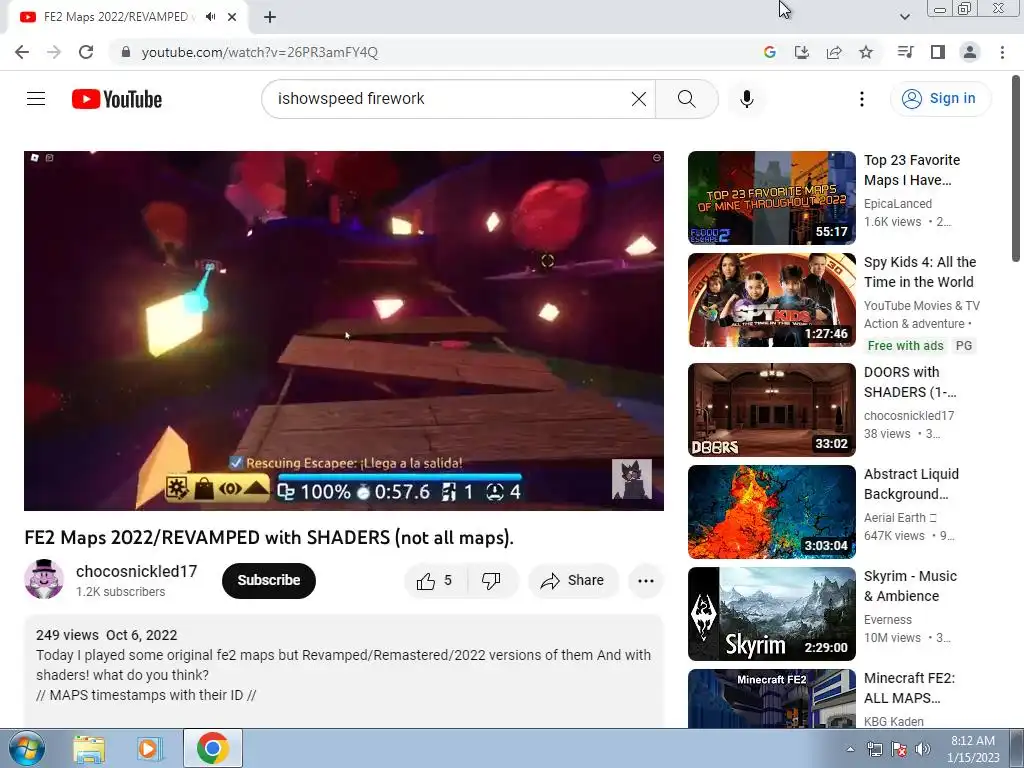Close the FE2 Maps tab
The width and height of the screenshot is (1024, 768).
coord(232,17)
